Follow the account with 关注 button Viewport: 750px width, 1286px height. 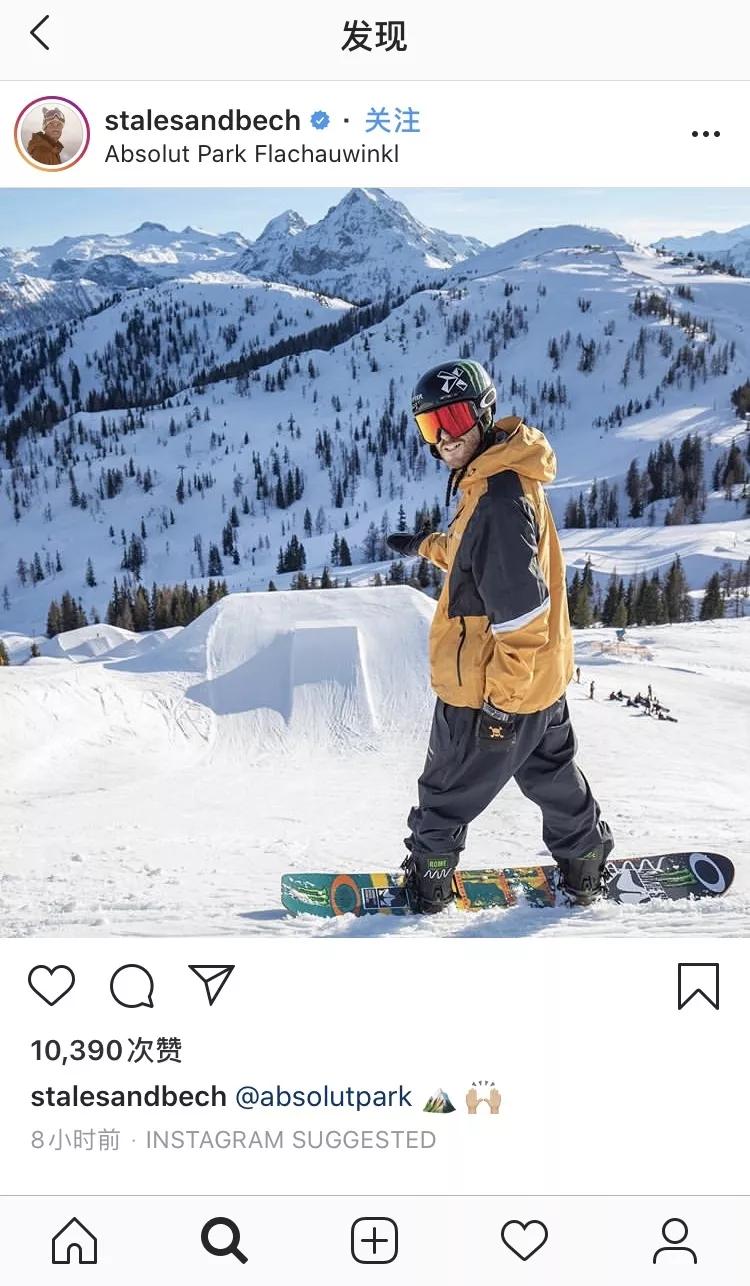click(x=392, y=120)
